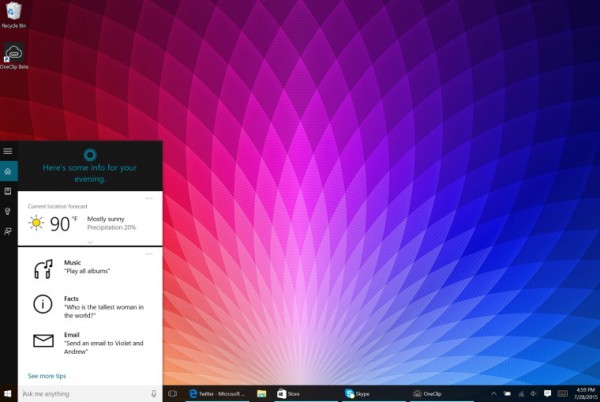Open the Cortana hamburger menu

pos(8,151)
